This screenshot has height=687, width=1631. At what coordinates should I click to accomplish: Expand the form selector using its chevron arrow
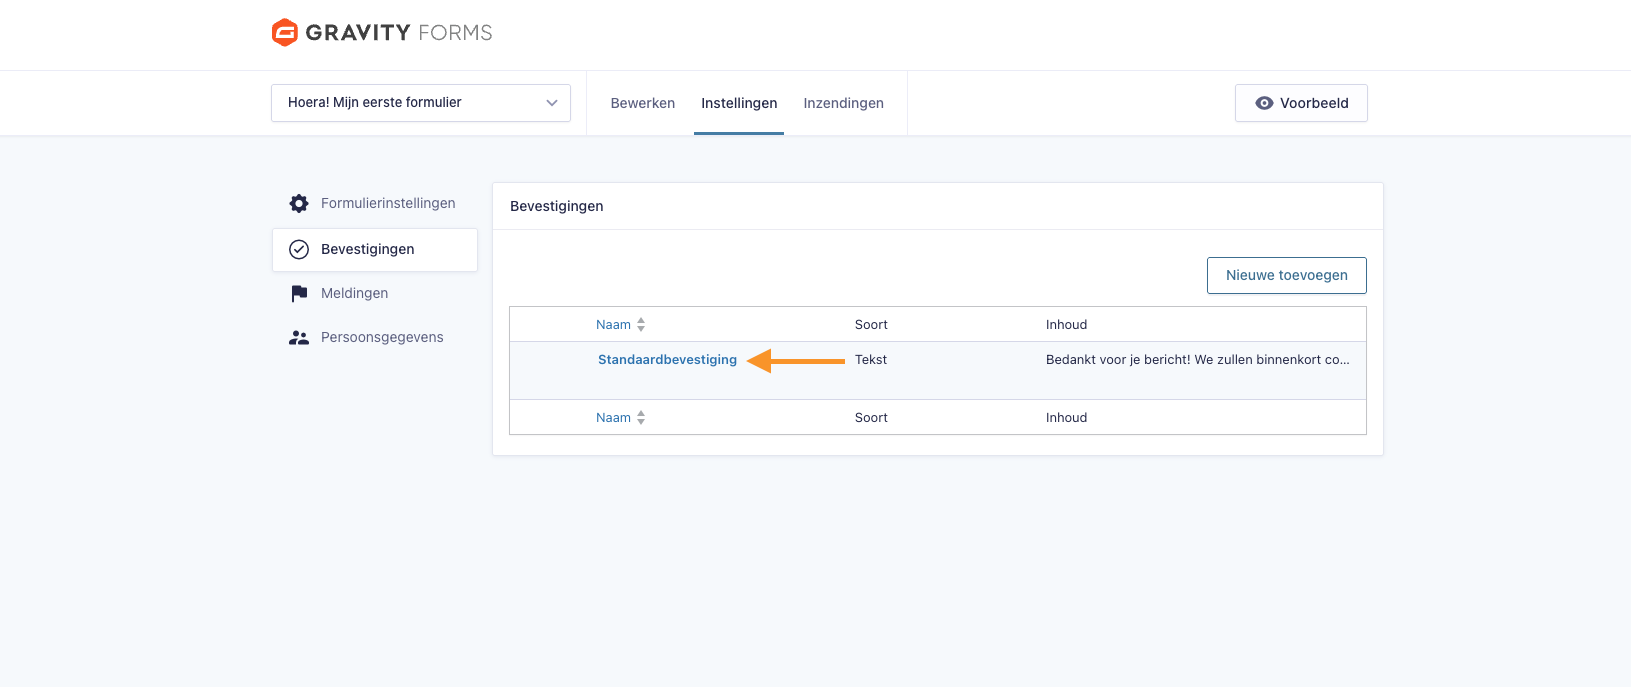pos(552,103)
